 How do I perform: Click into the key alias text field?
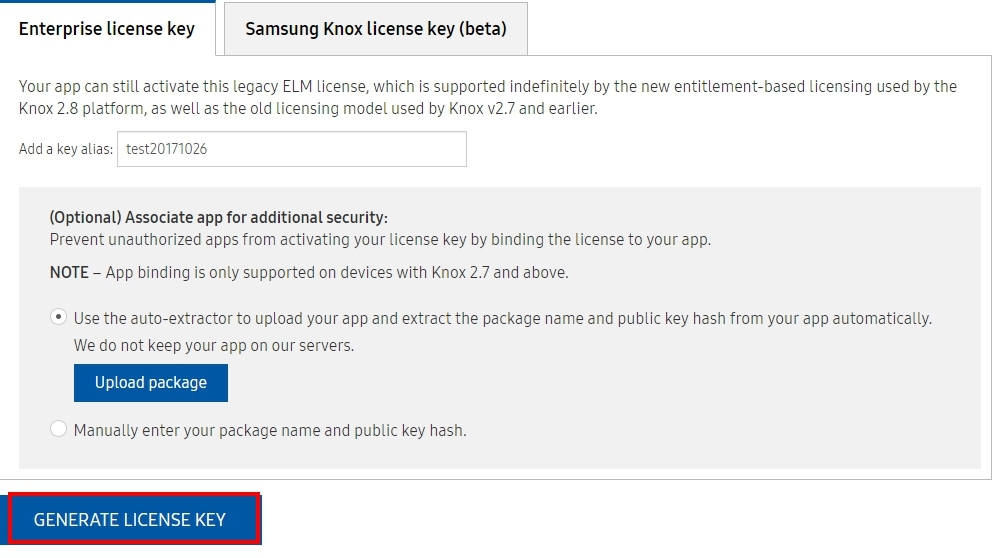pos(292,149)
